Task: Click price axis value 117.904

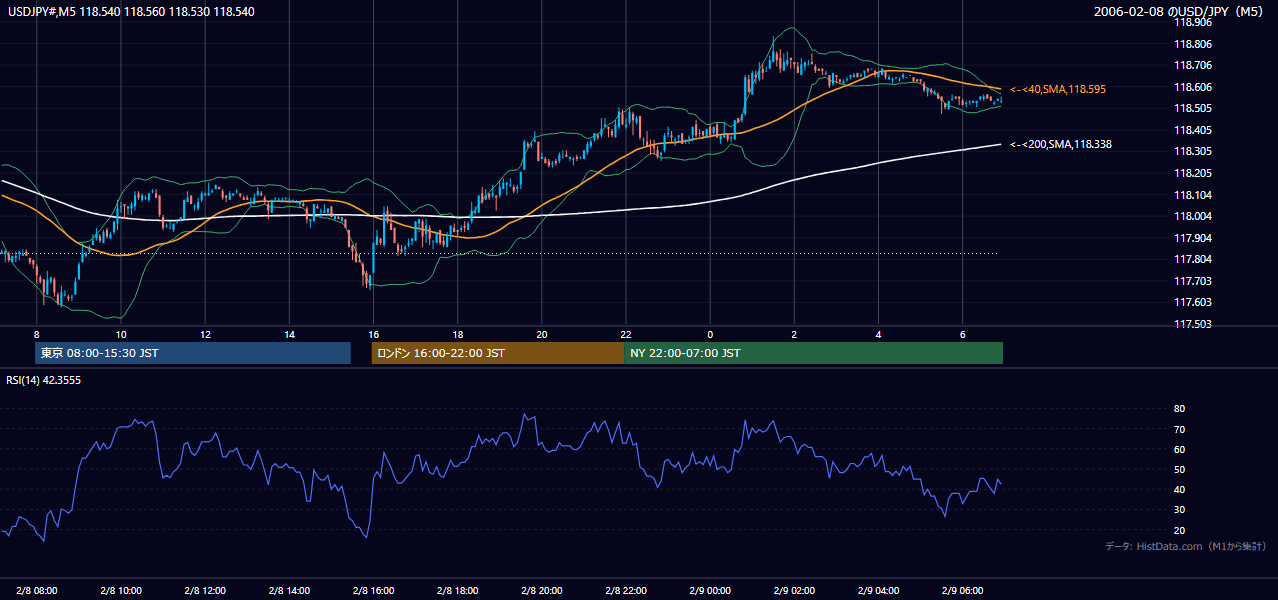Action: click(1192, 238)
